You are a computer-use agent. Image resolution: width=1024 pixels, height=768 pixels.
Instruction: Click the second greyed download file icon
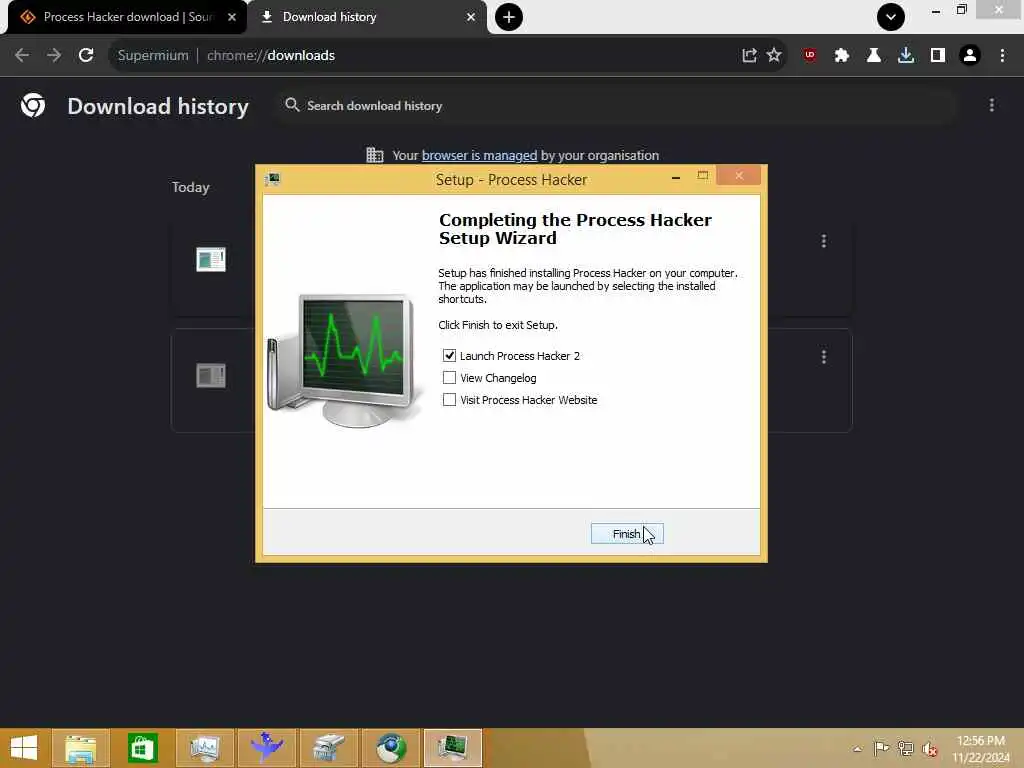[x=211, y=376]
